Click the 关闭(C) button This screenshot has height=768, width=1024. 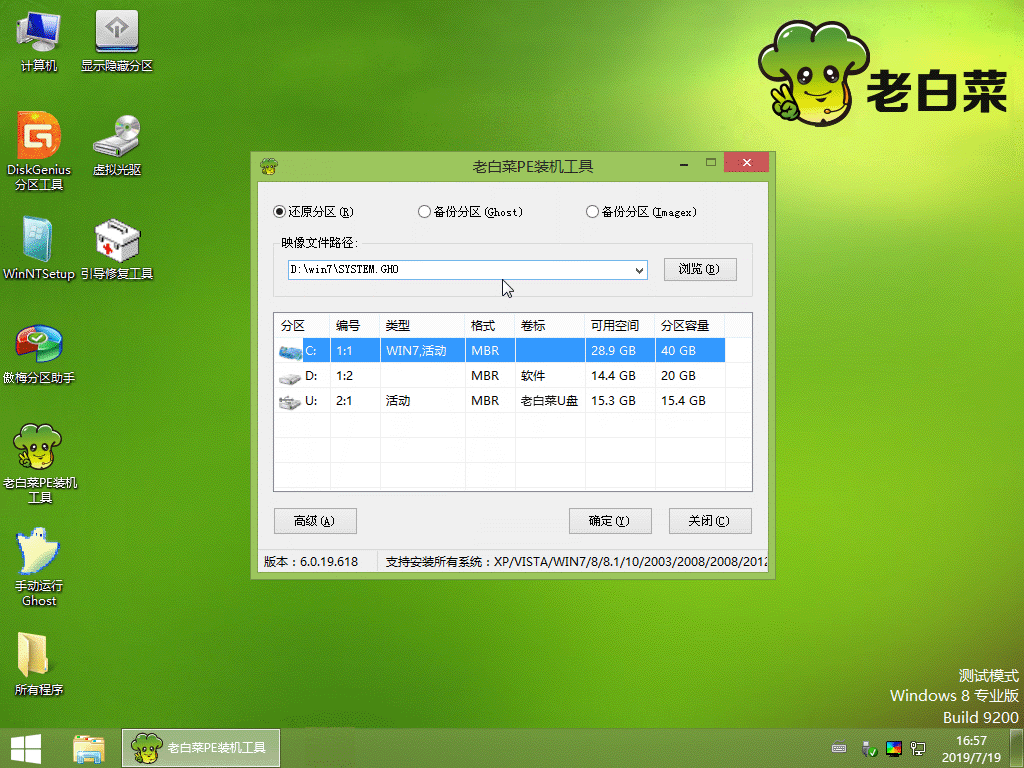coord(710,520)
